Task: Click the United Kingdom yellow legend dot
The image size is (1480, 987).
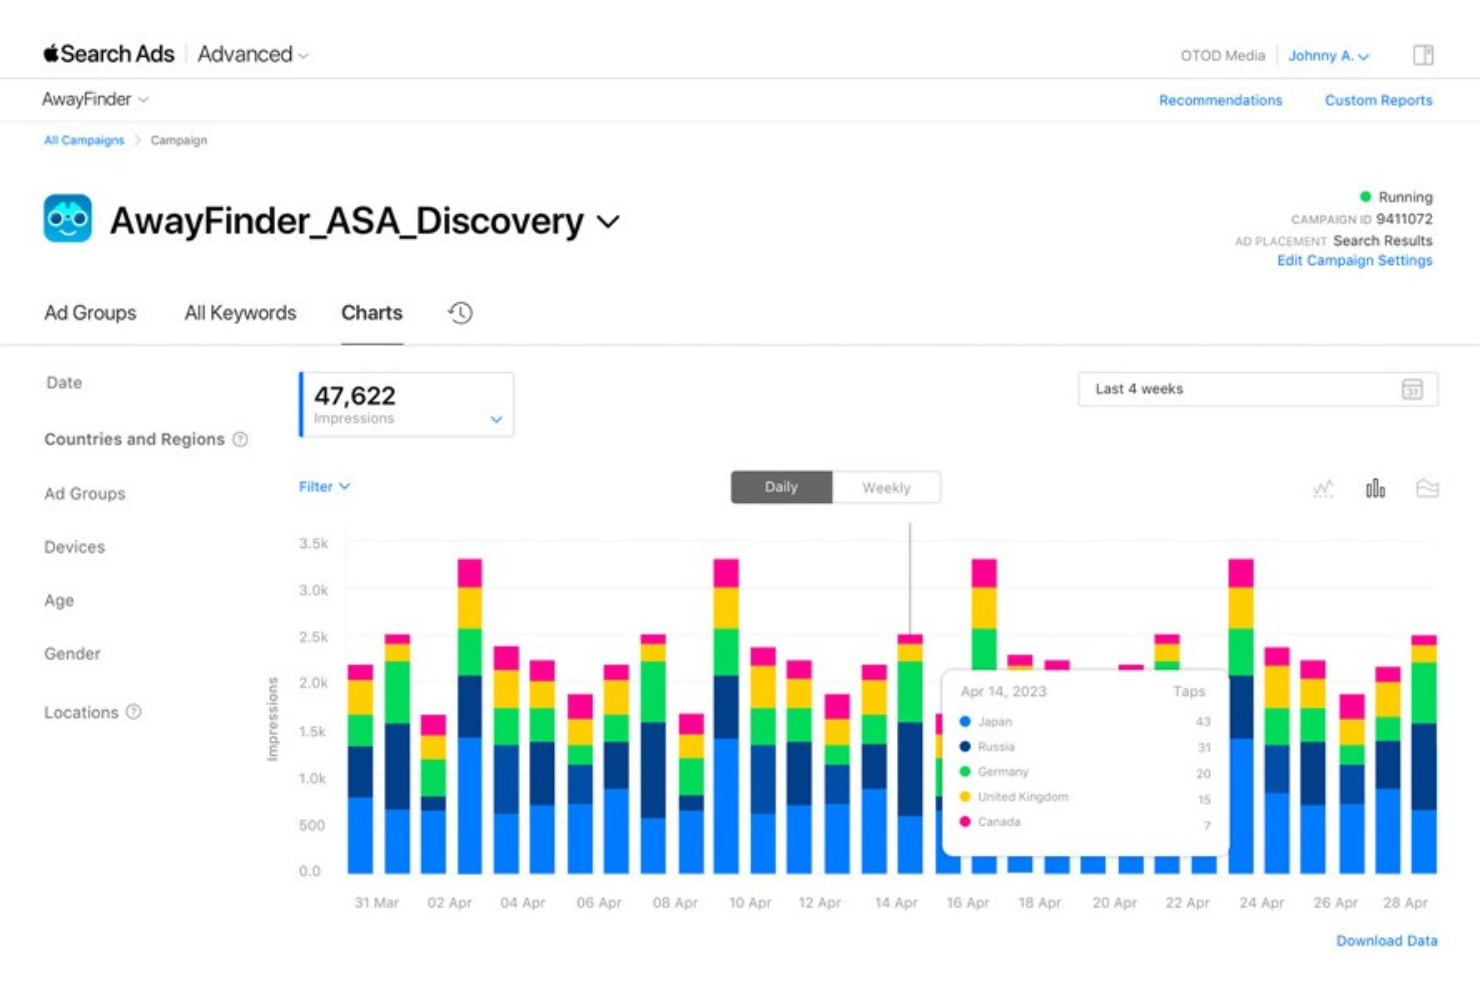Action: 965,796
